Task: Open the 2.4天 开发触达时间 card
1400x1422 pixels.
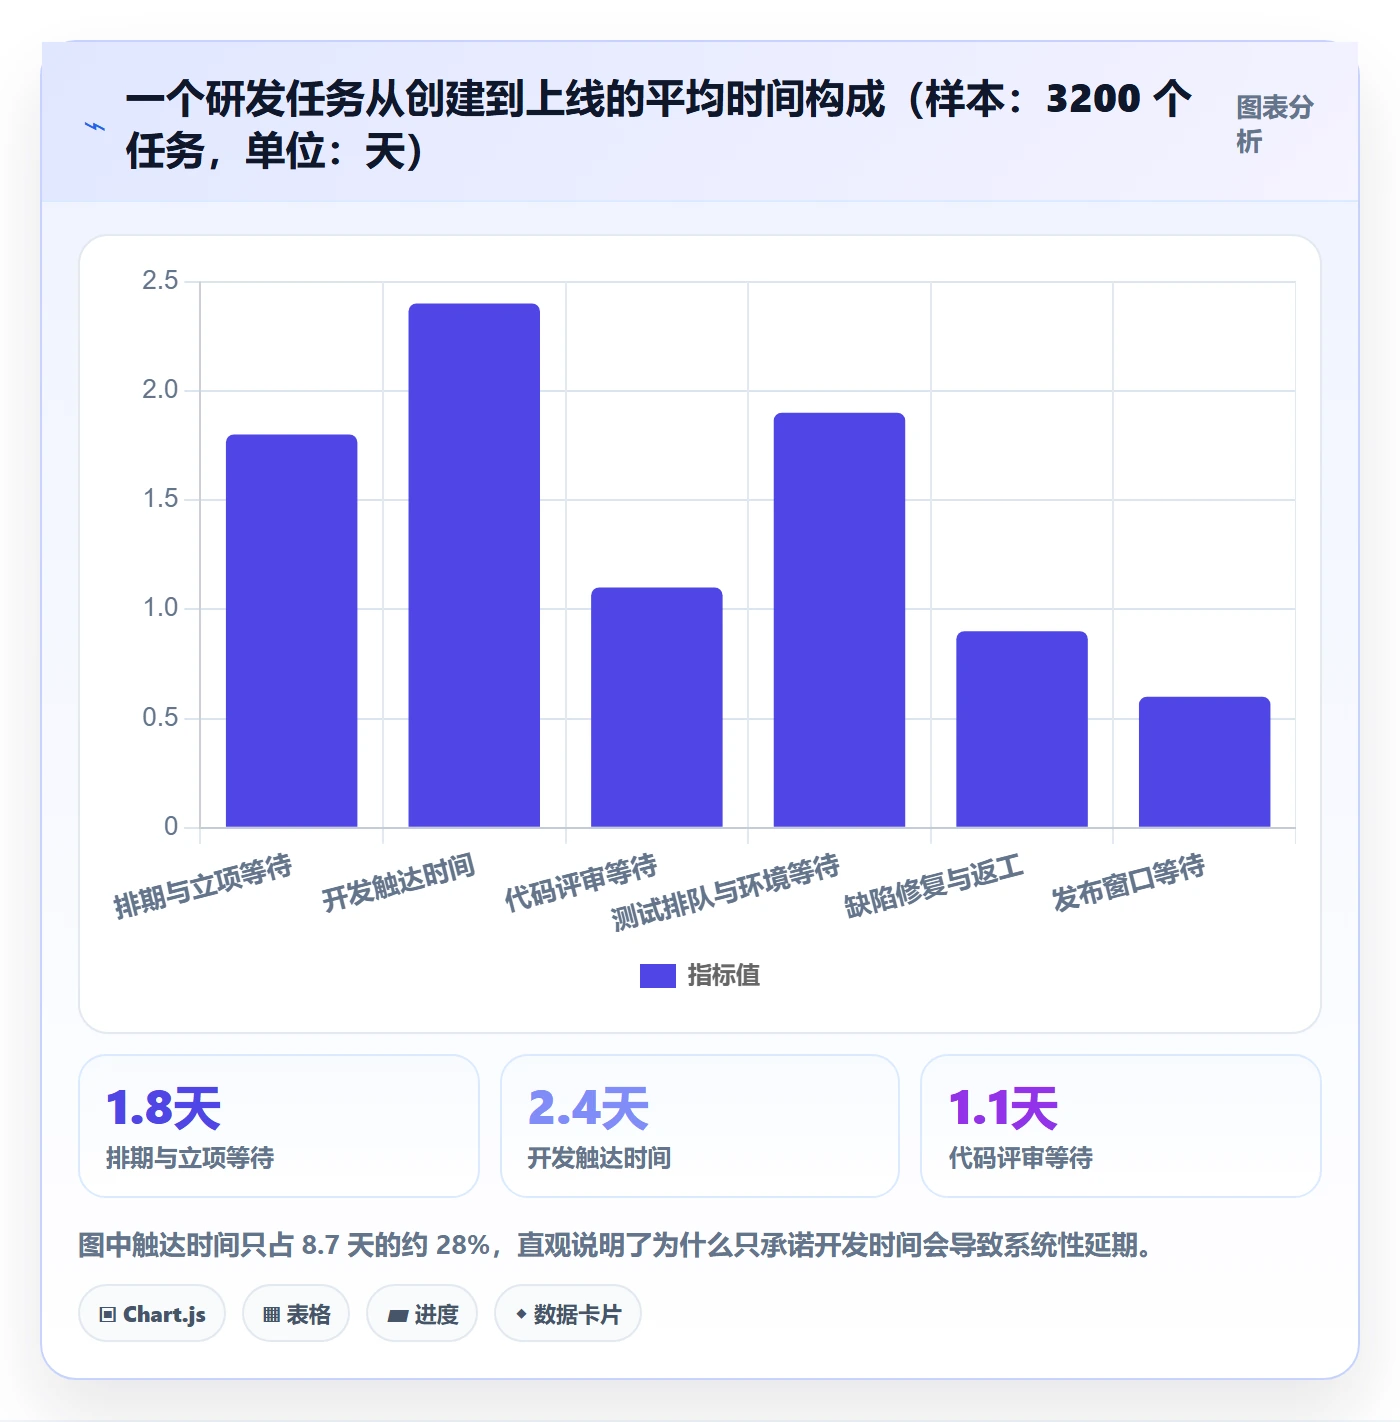Action: pos(700,1126)
